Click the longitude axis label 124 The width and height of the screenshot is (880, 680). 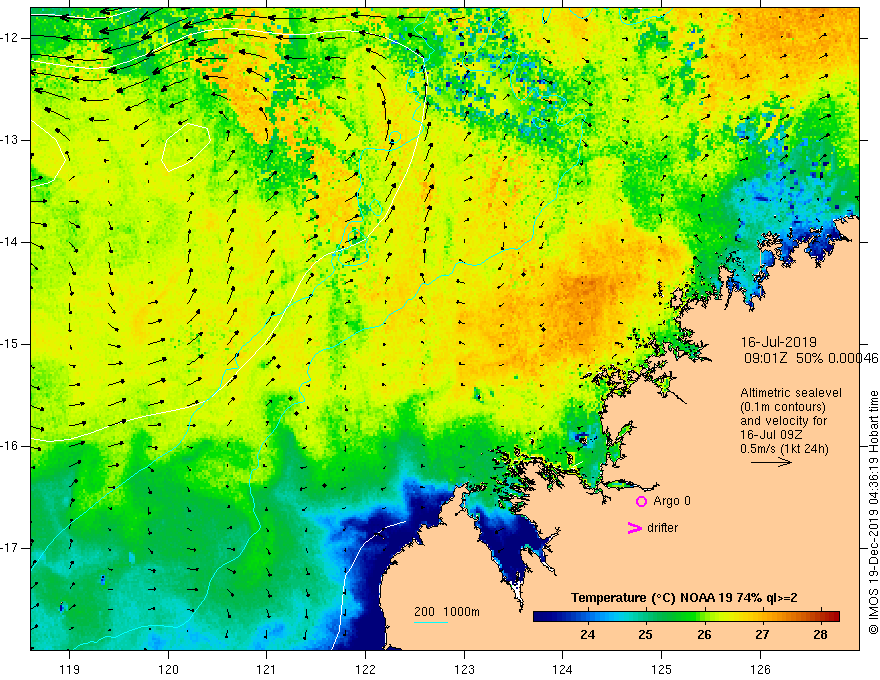(x=563, y=669)
